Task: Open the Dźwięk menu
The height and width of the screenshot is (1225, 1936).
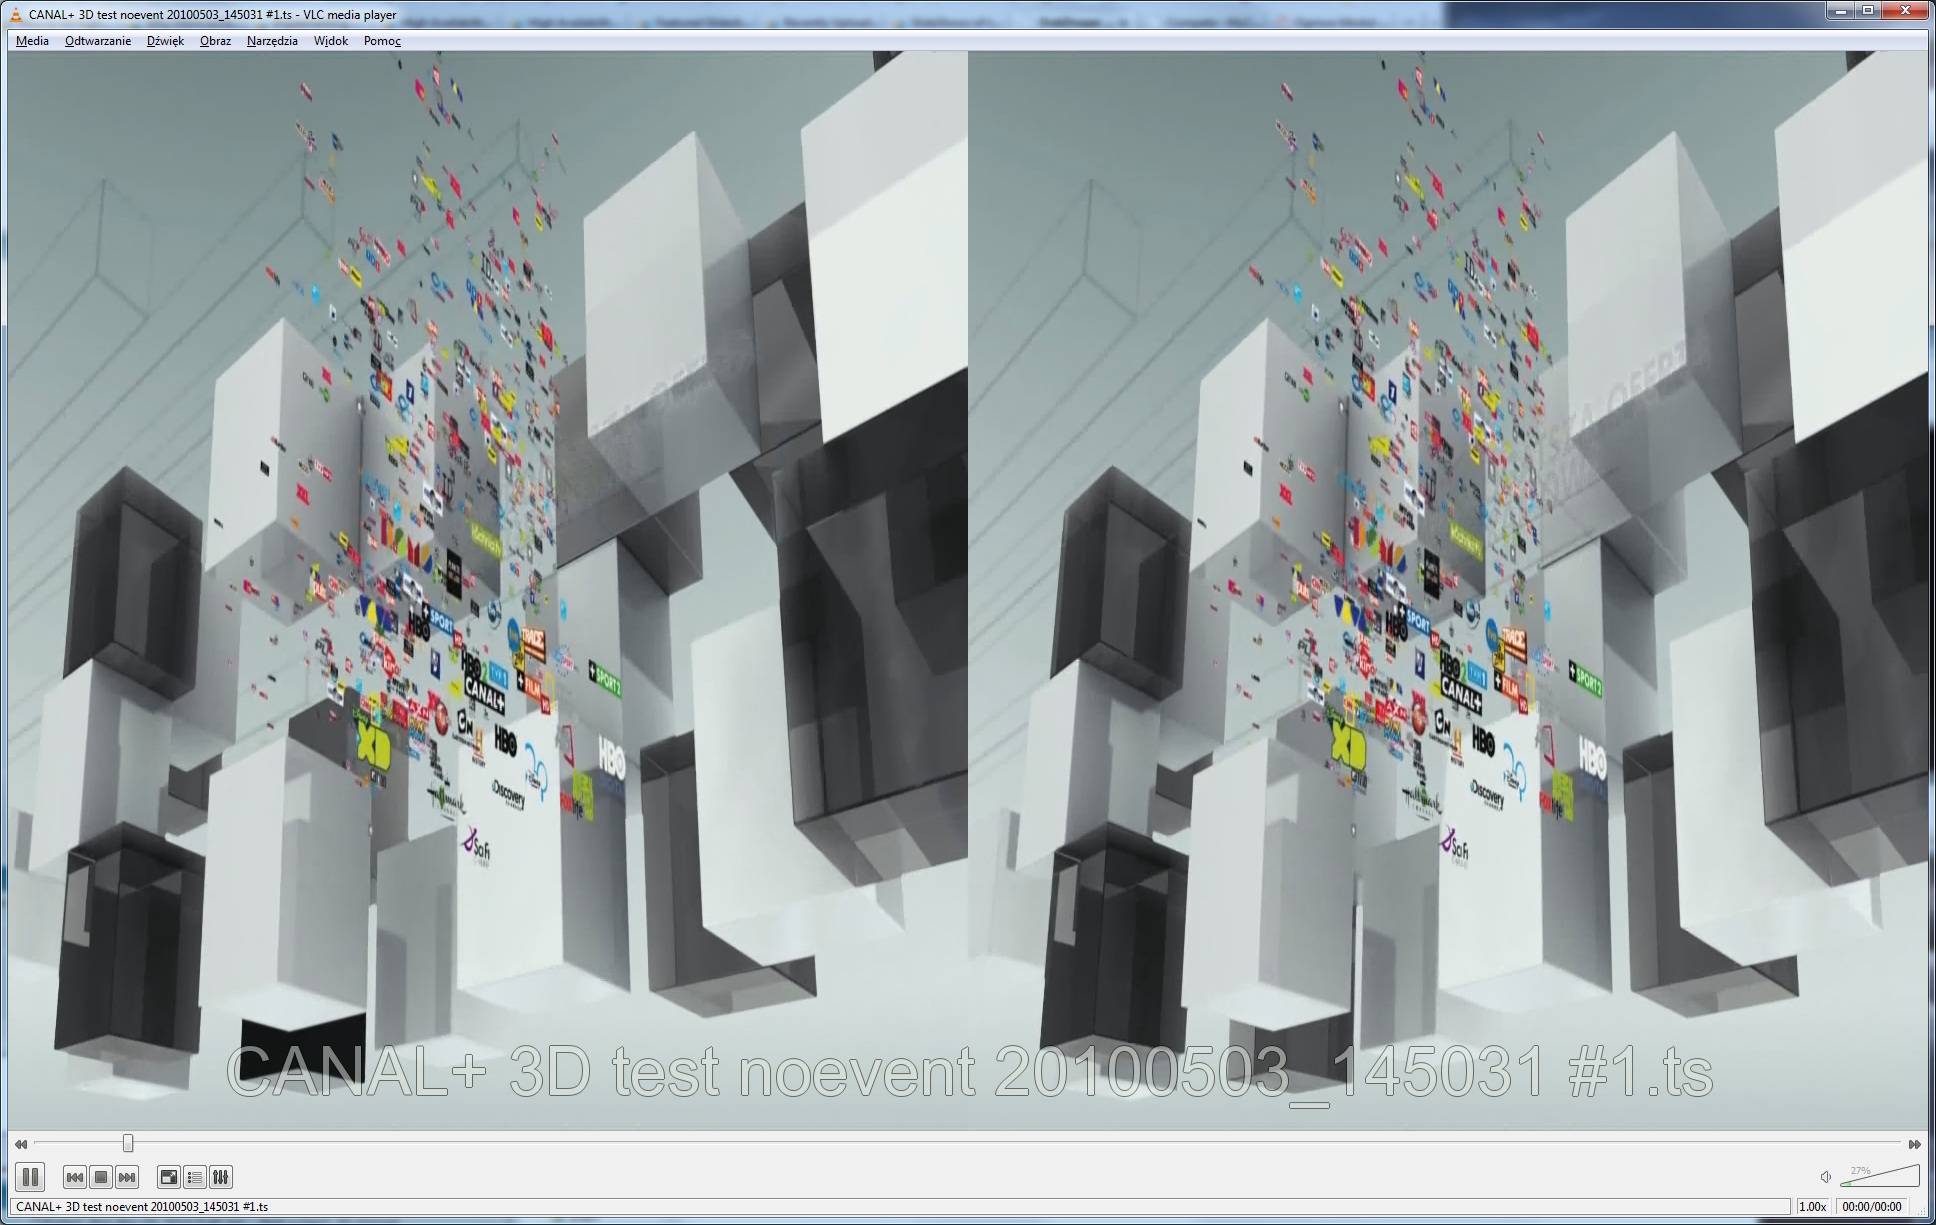Action: [165, 41]
